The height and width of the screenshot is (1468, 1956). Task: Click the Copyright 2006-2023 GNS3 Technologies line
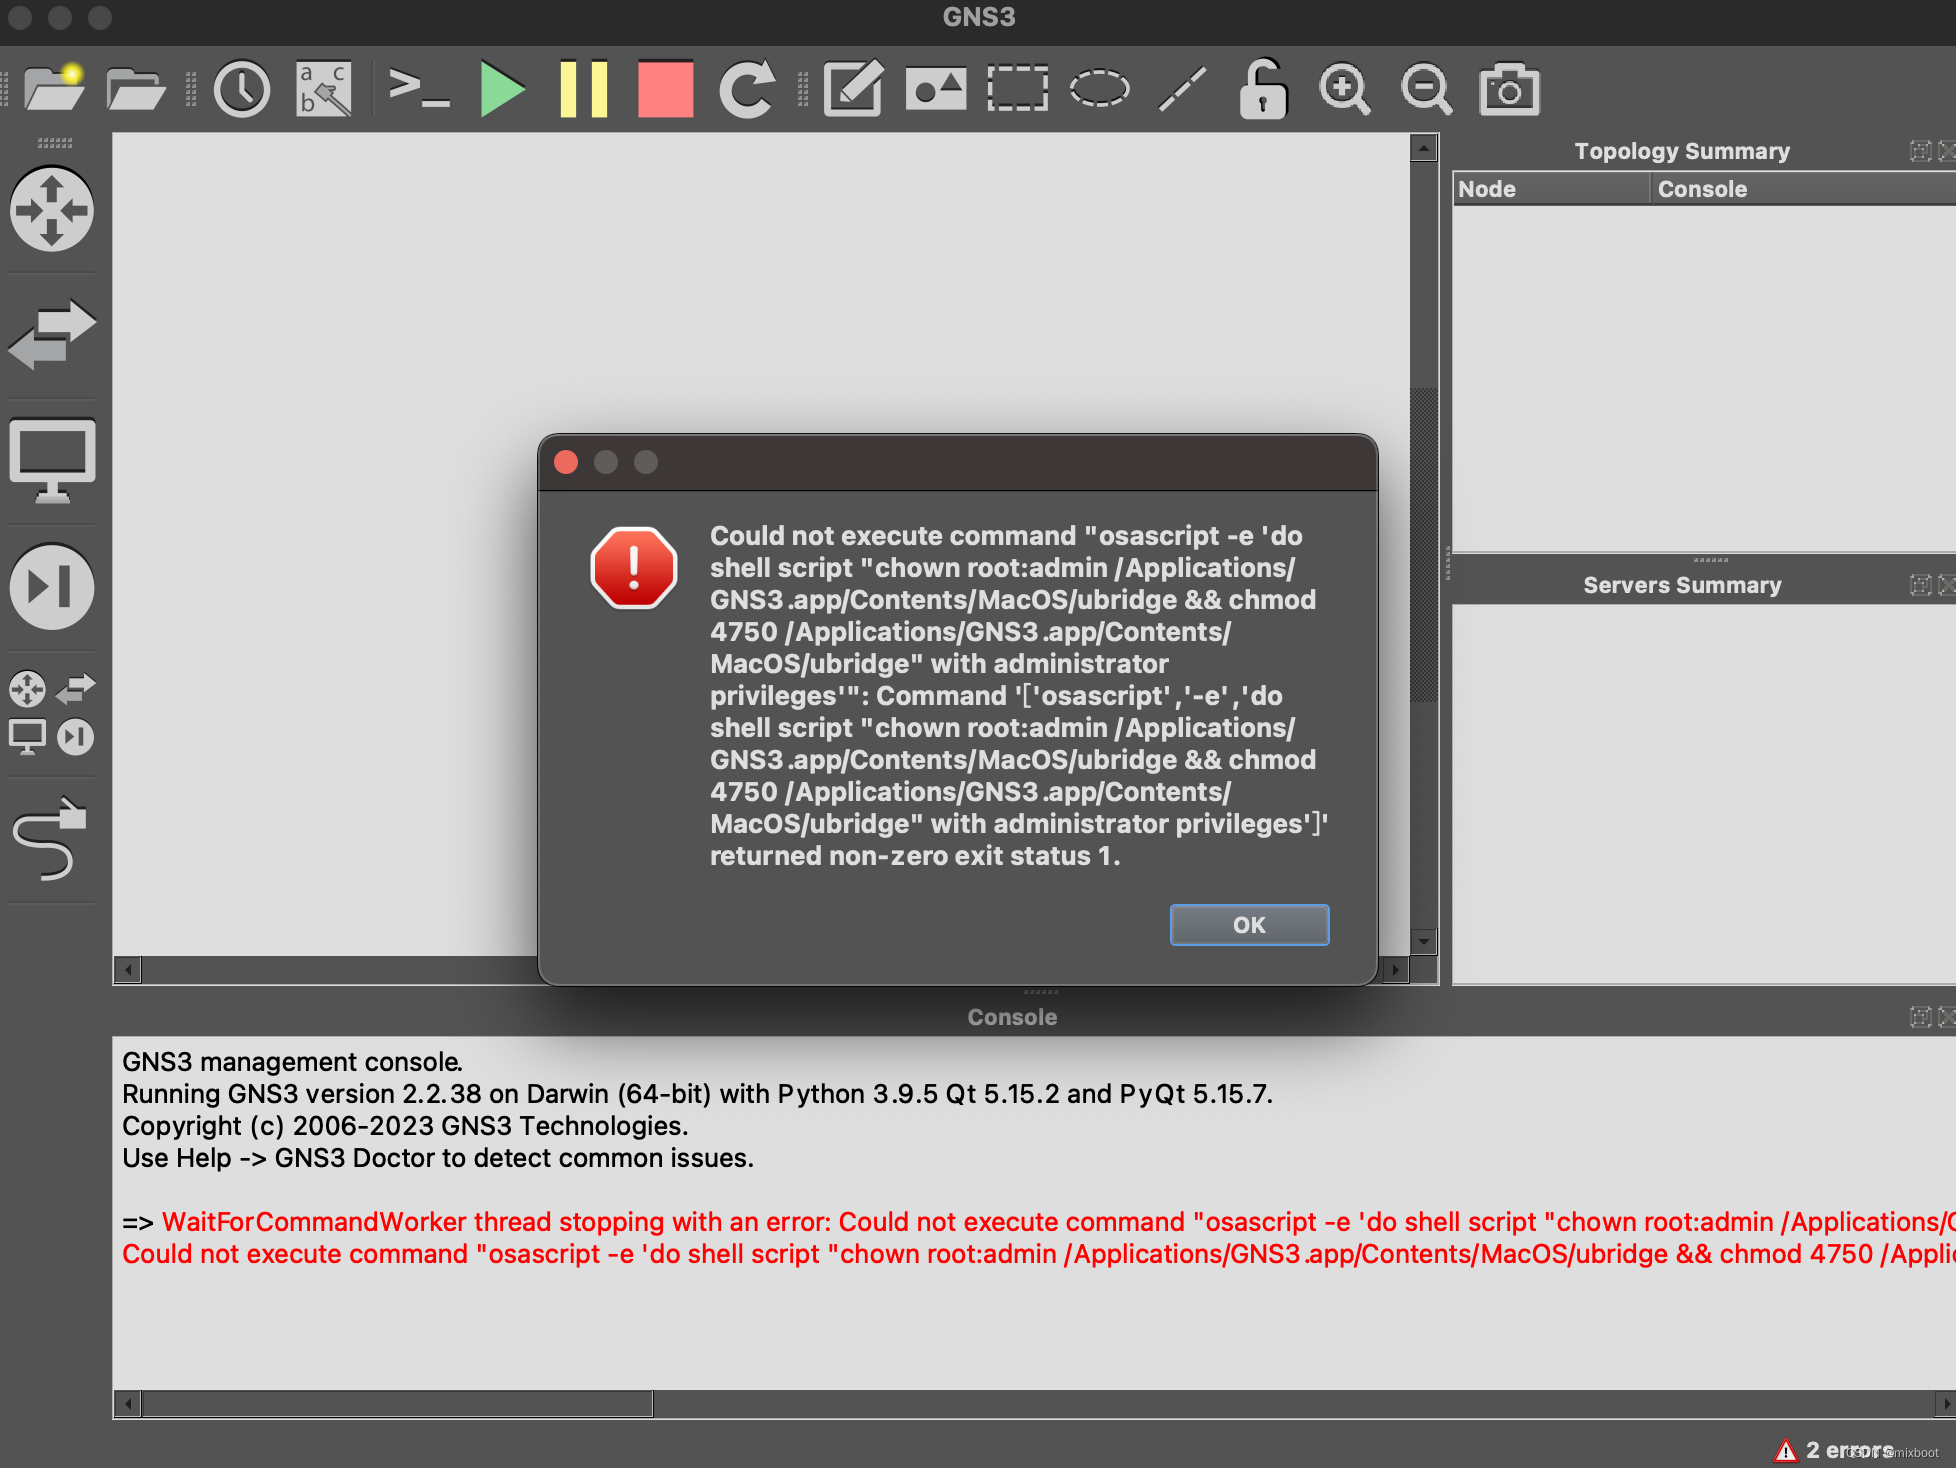[x=405, y=1126]
